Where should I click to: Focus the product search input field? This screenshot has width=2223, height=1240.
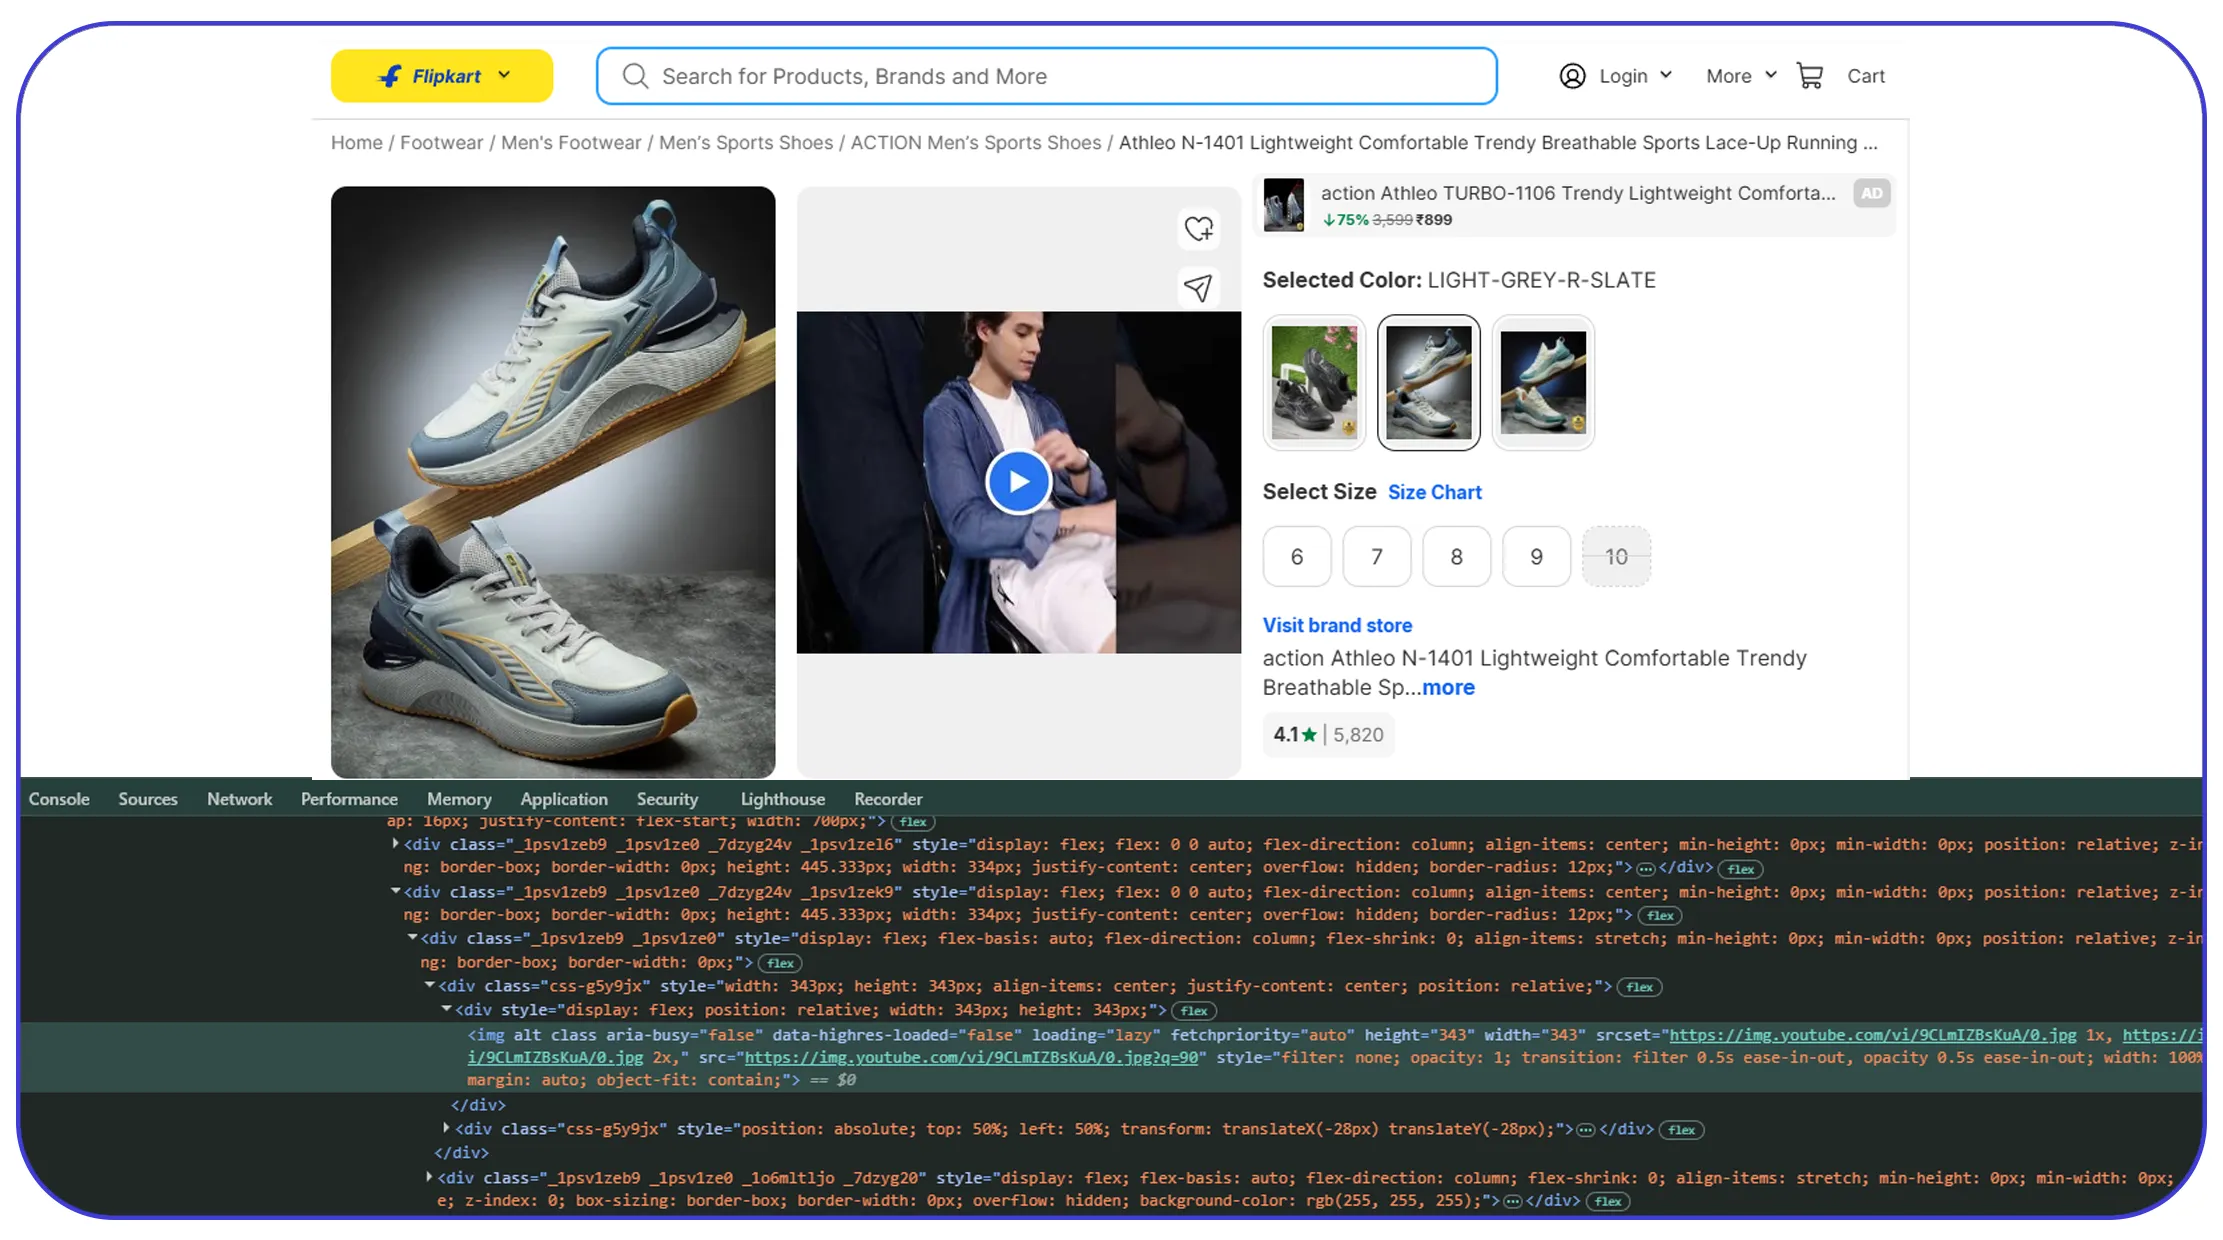[1046, 76]
